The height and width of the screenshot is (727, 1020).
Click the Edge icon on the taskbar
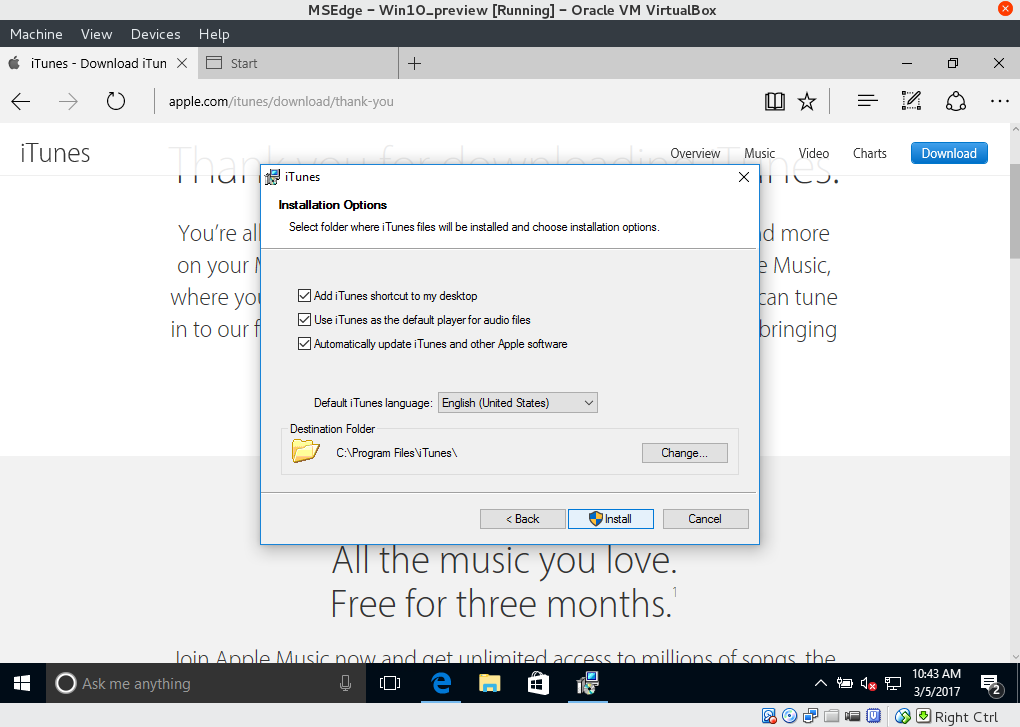coord(441,683)
